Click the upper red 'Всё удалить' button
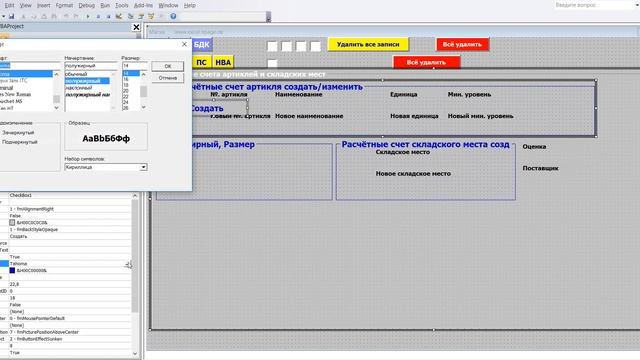640x360 pixels. click(x=462, y=44)
